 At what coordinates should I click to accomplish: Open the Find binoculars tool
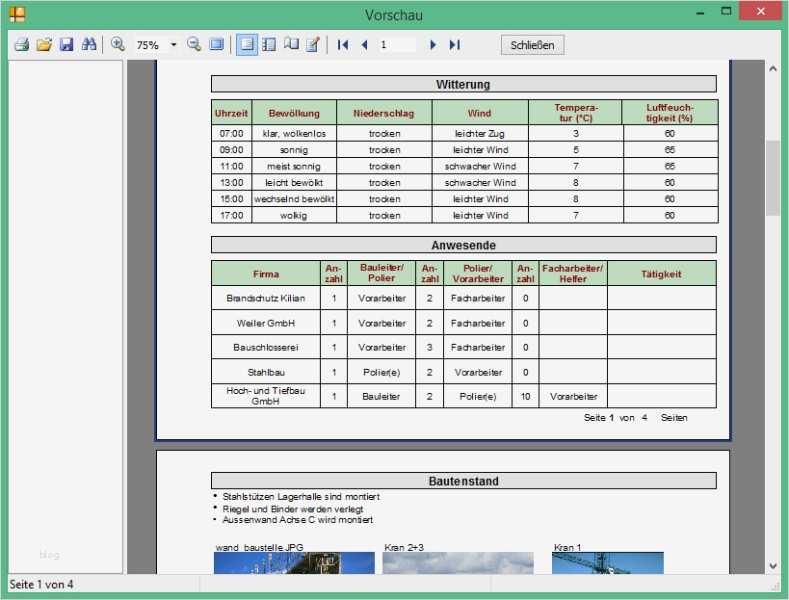point(89,44)
